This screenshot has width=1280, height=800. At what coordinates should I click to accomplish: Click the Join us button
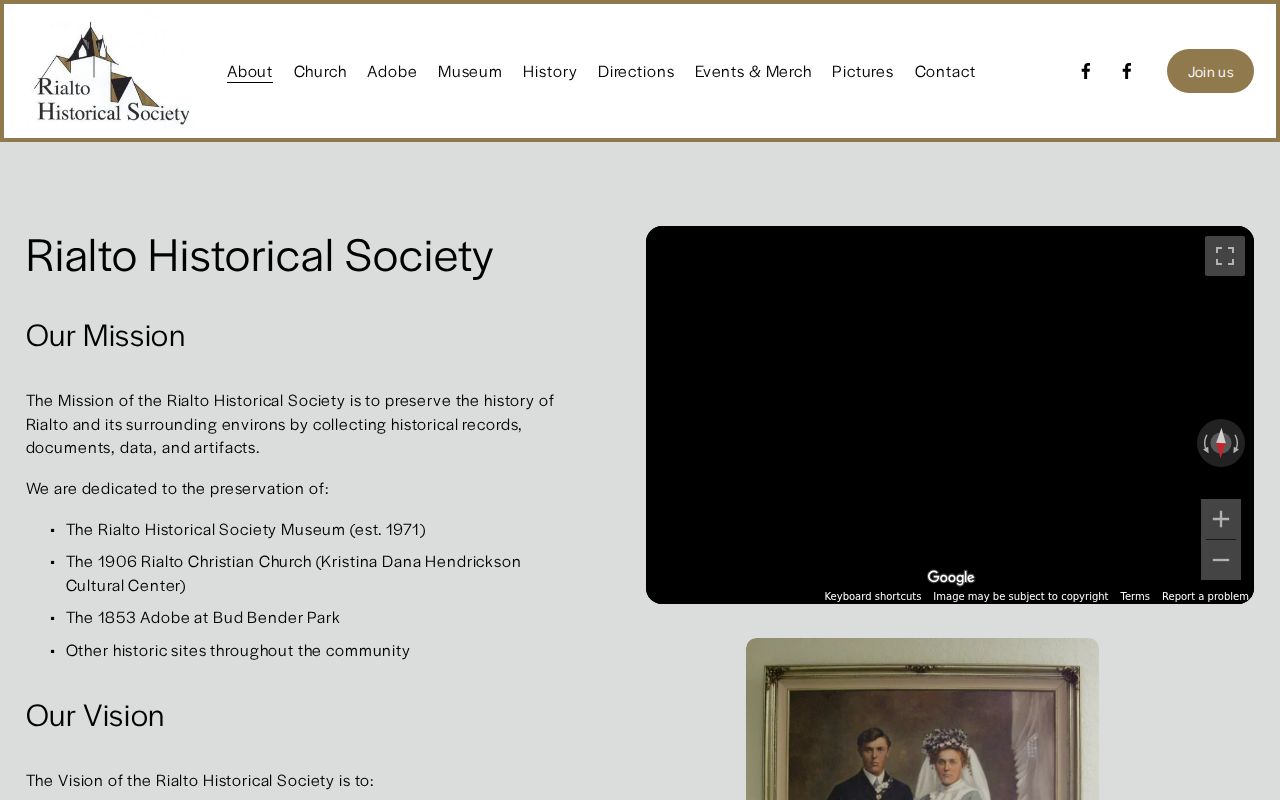[x=1210, y=71]
